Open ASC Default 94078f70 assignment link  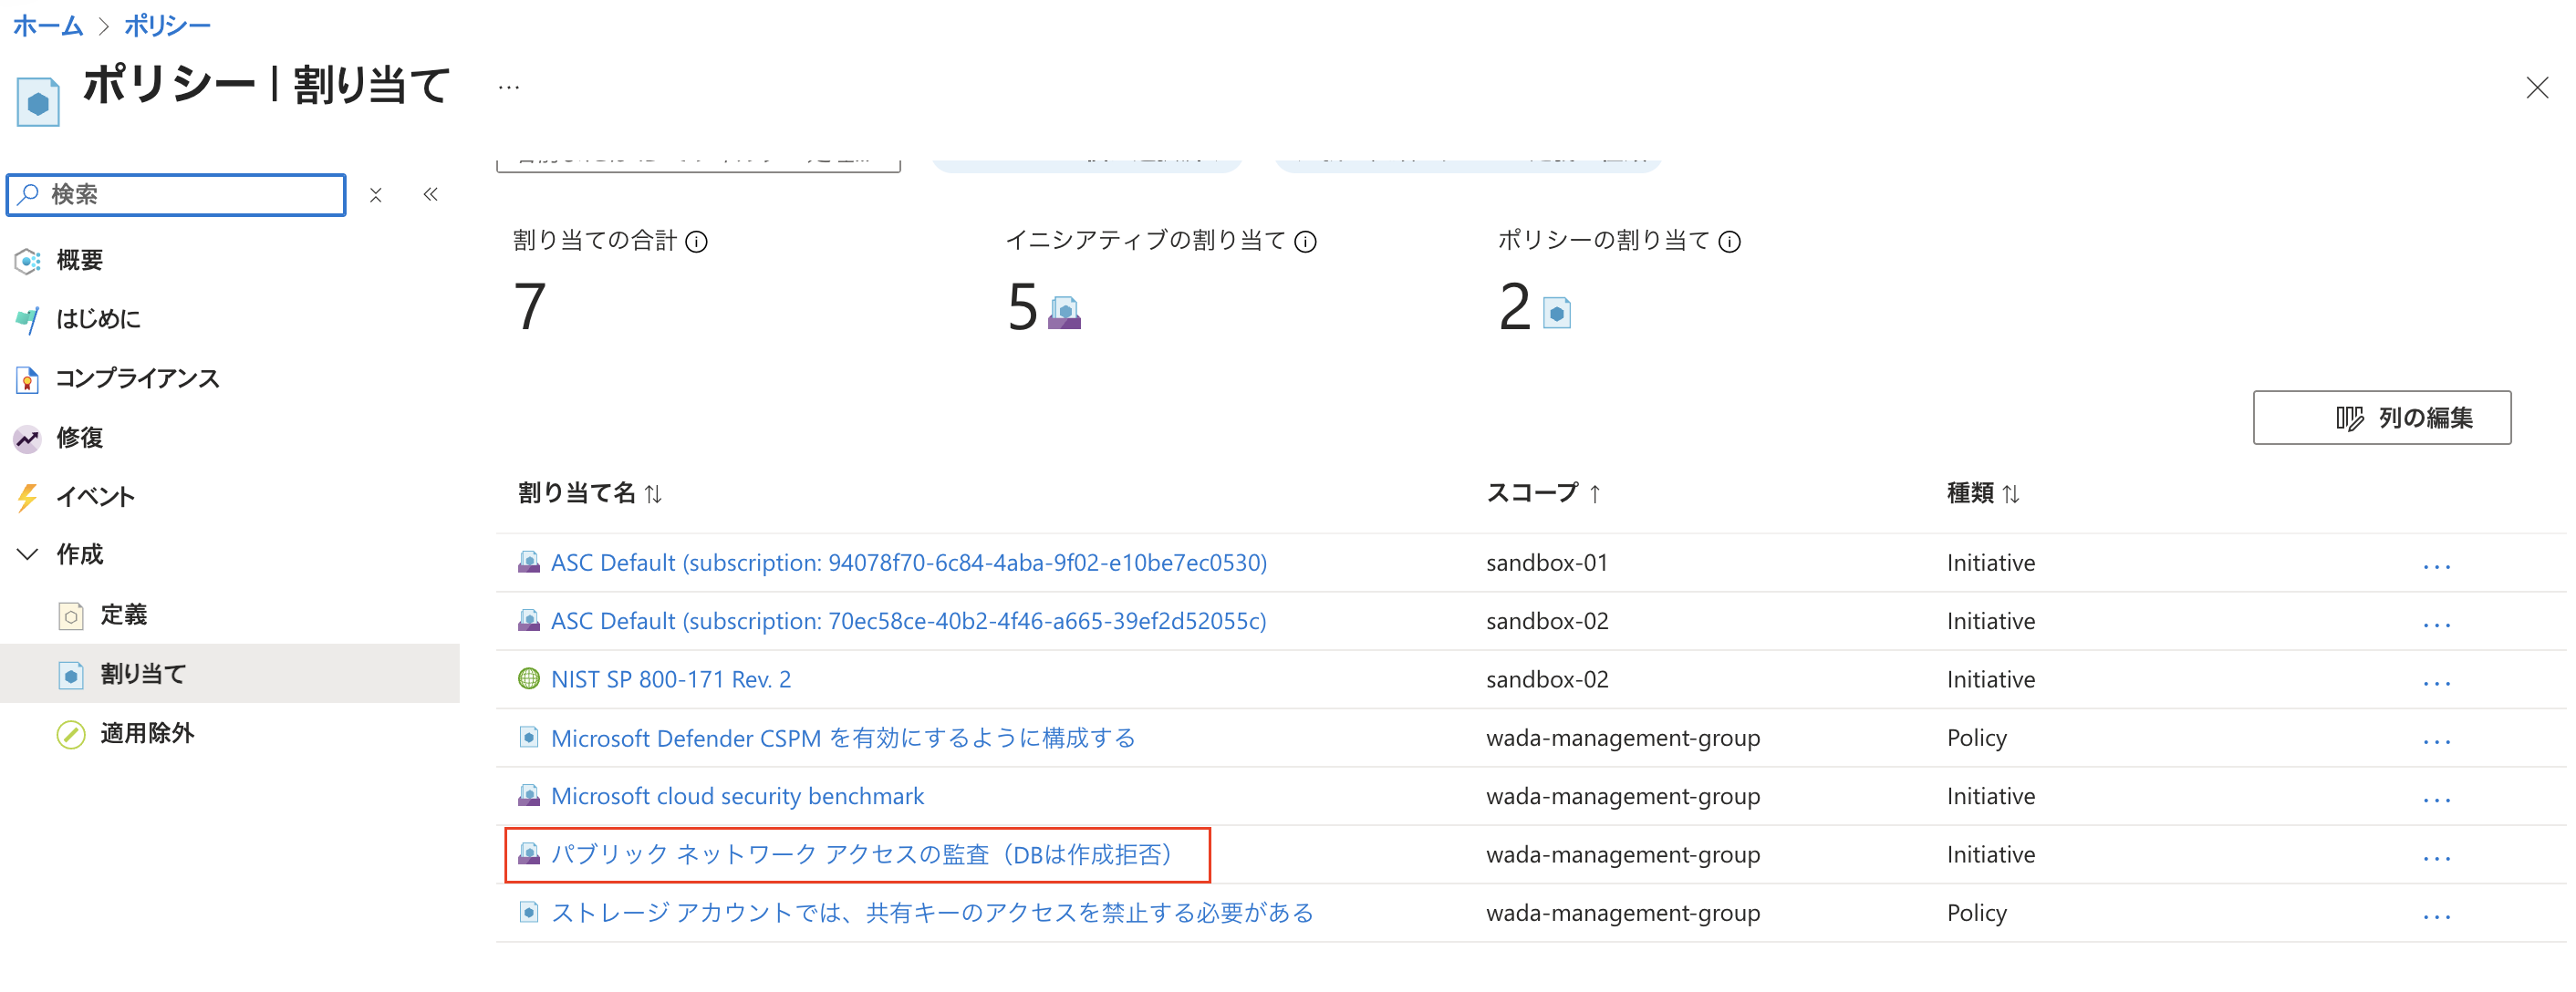point(909,562)
